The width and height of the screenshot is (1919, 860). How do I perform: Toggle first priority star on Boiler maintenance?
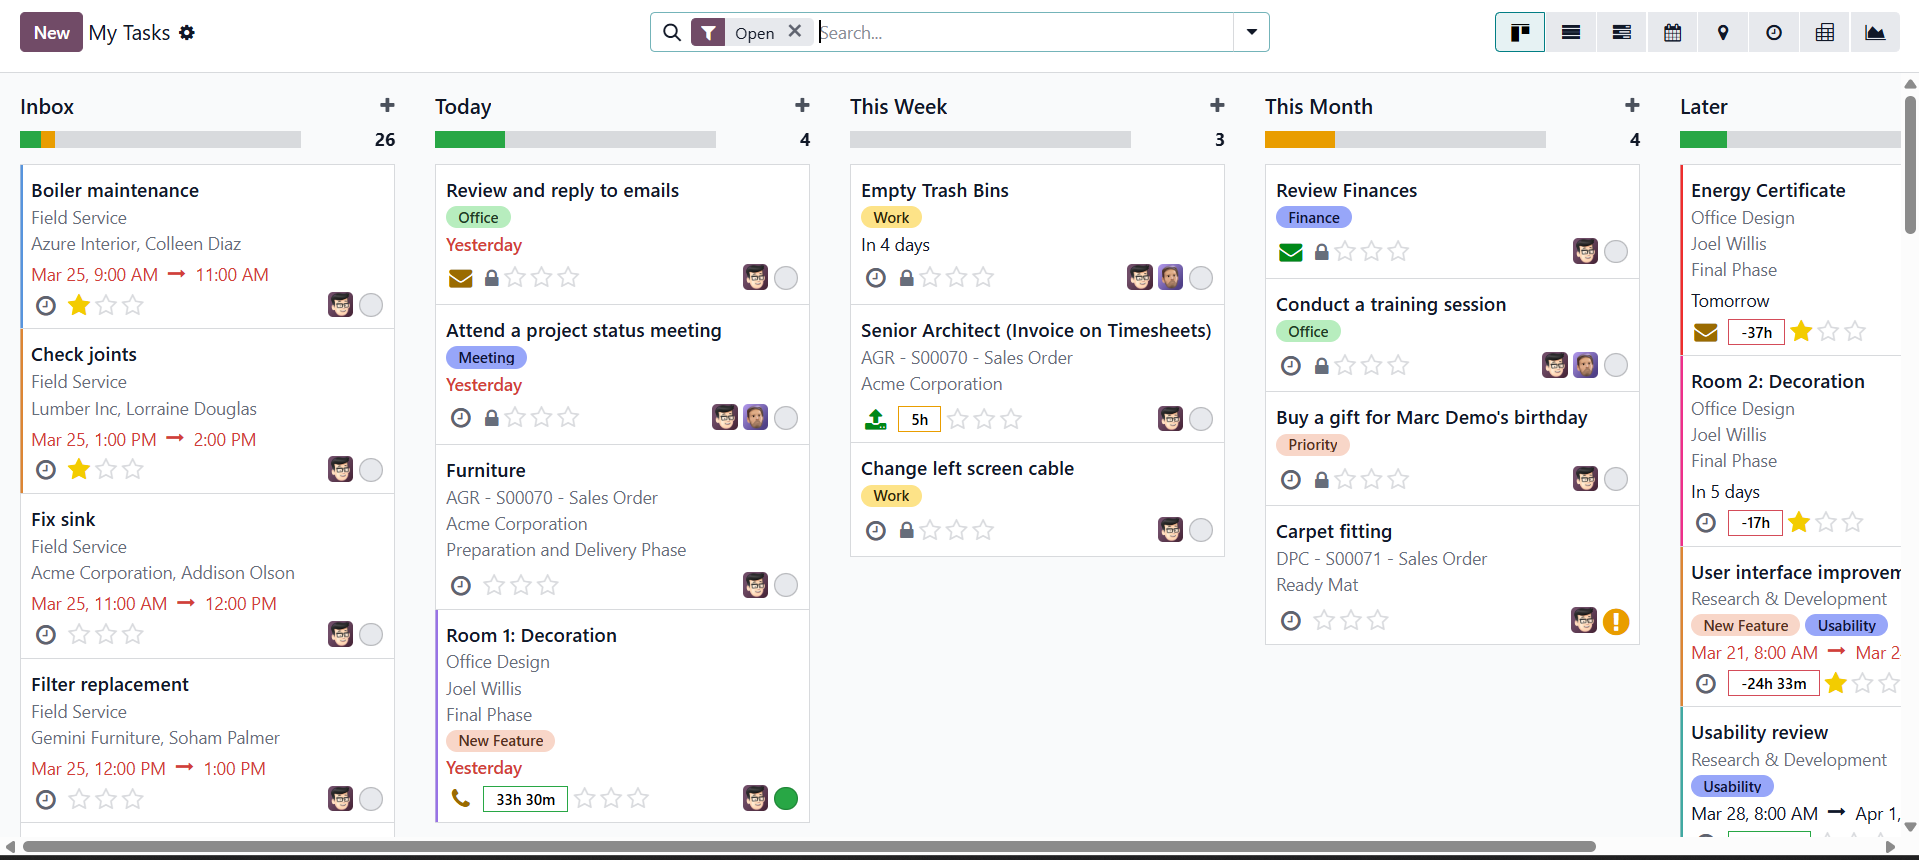click(79, 305)
